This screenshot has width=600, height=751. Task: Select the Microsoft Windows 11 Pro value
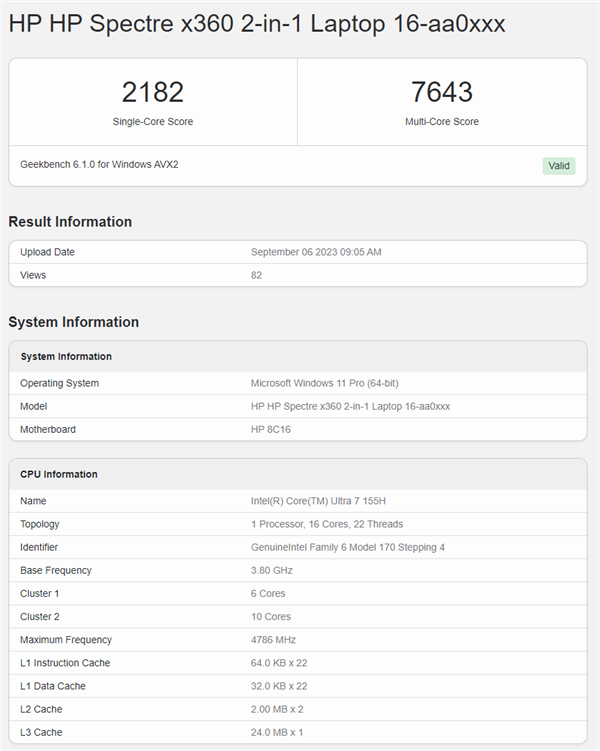pos(324,383)
